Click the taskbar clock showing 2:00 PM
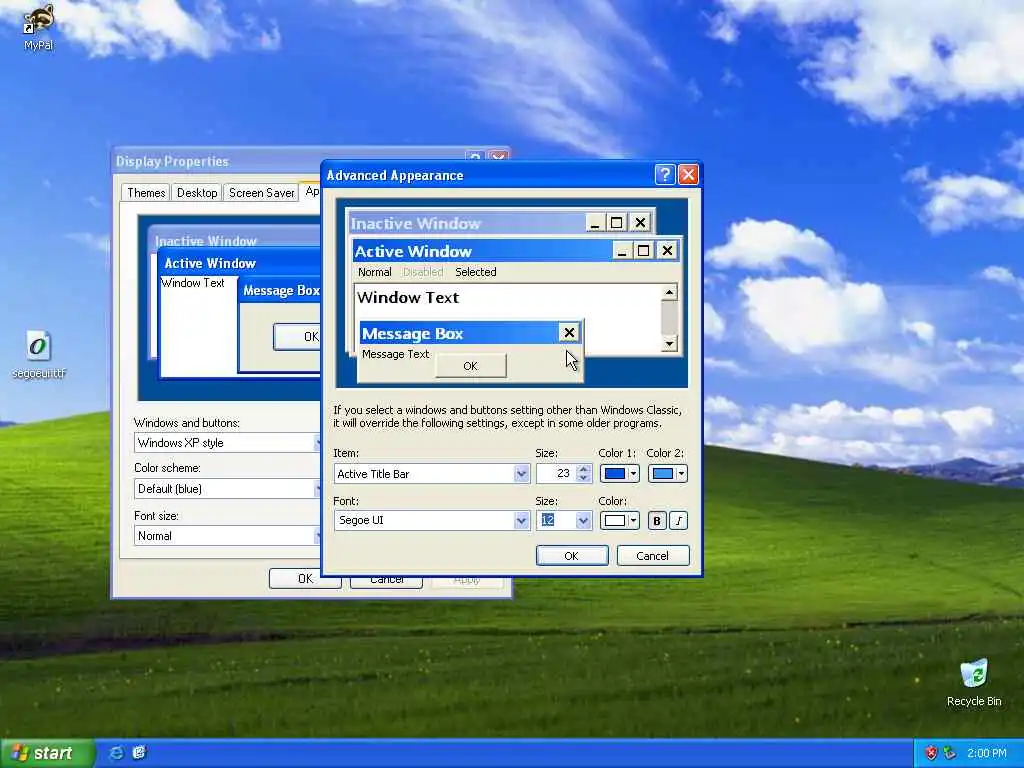Image resolution: width=1024 pixels, height=768 pixels. click(987, 753)
